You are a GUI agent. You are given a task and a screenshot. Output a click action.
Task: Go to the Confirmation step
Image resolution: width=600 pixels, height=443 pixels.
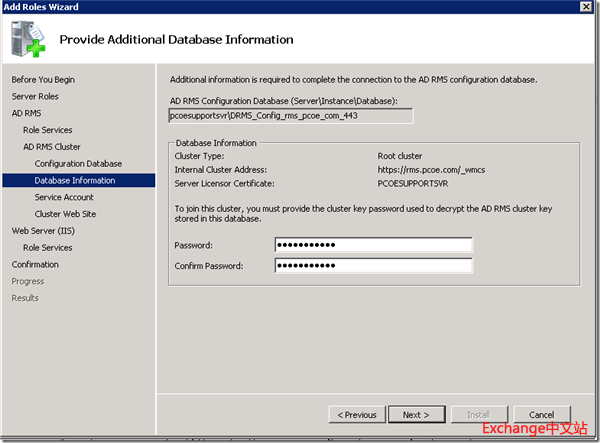35,264
